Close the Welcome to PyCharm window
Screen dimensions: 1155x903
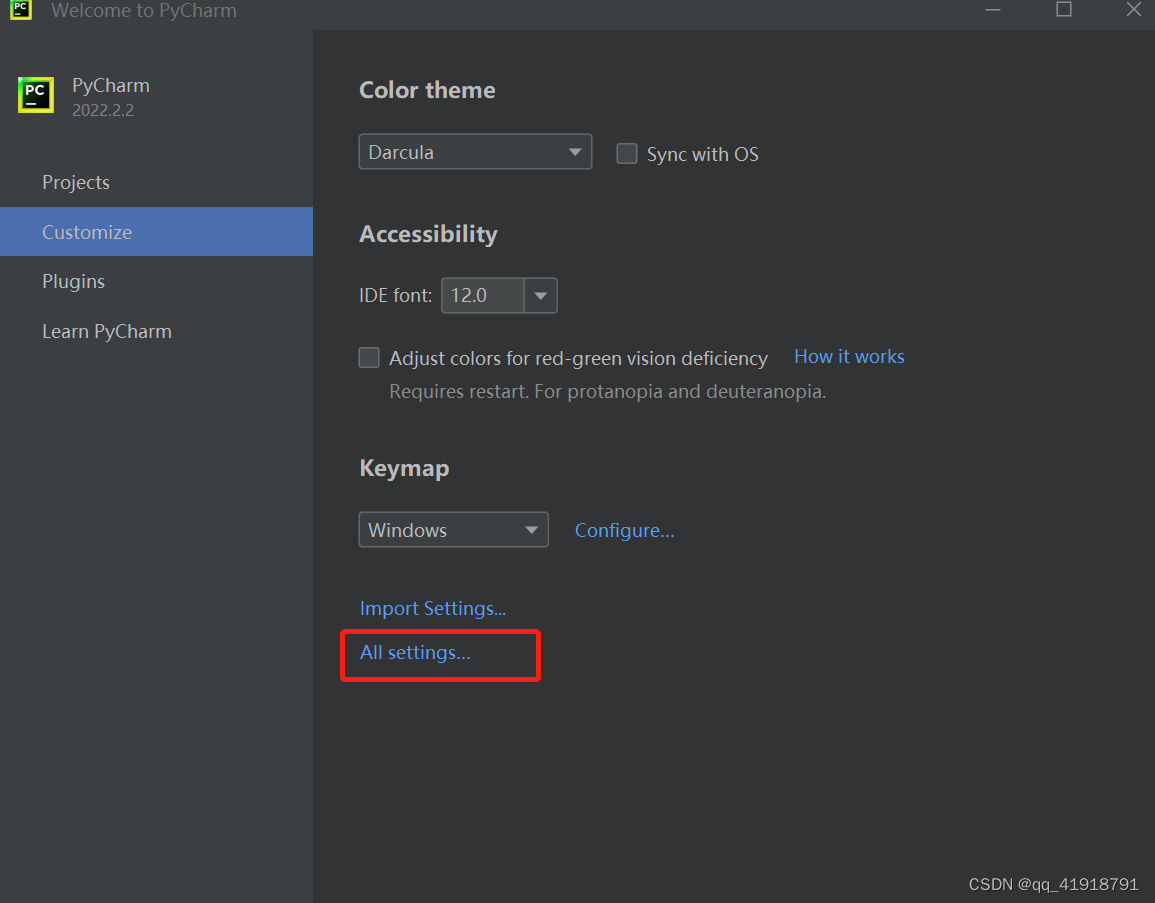pyautogui.click(x=1134, y=10)
